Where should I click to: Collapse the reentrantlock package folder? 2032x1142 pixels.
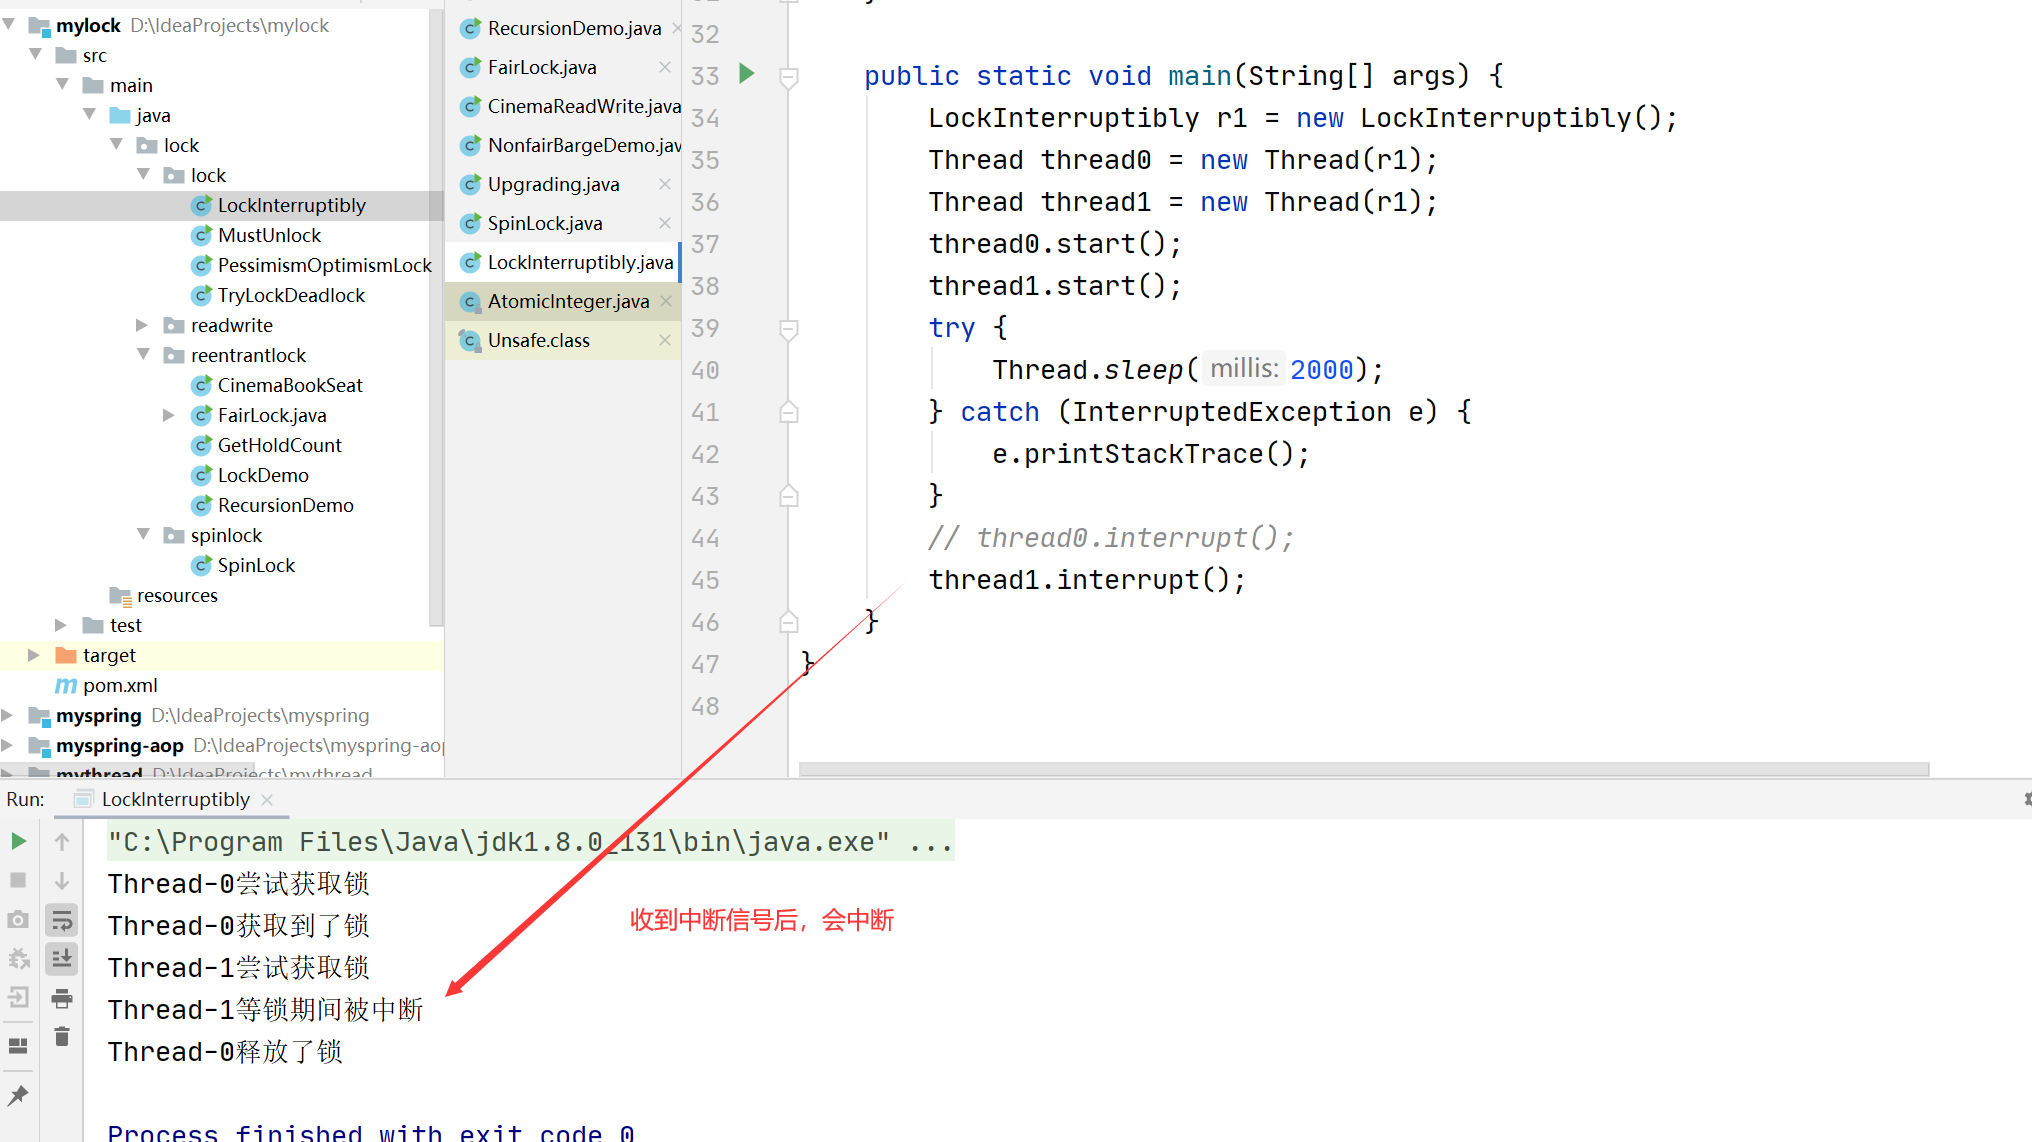coord(142,355)
